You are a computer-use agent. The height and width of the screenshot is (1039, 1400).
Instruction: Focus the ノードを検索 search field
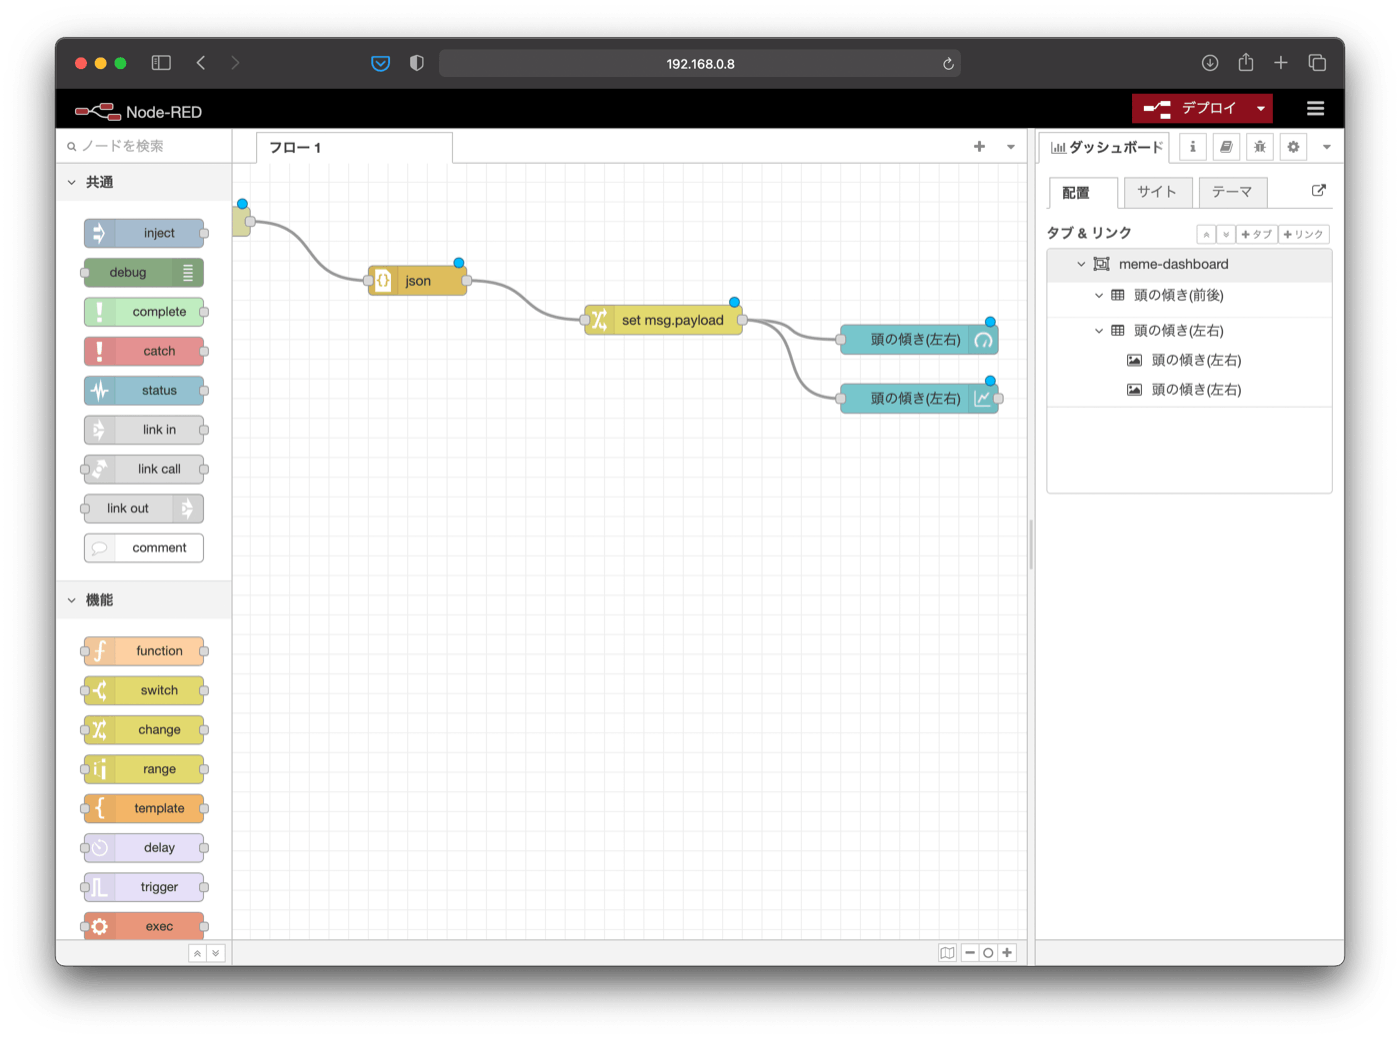tap(144, 146)
